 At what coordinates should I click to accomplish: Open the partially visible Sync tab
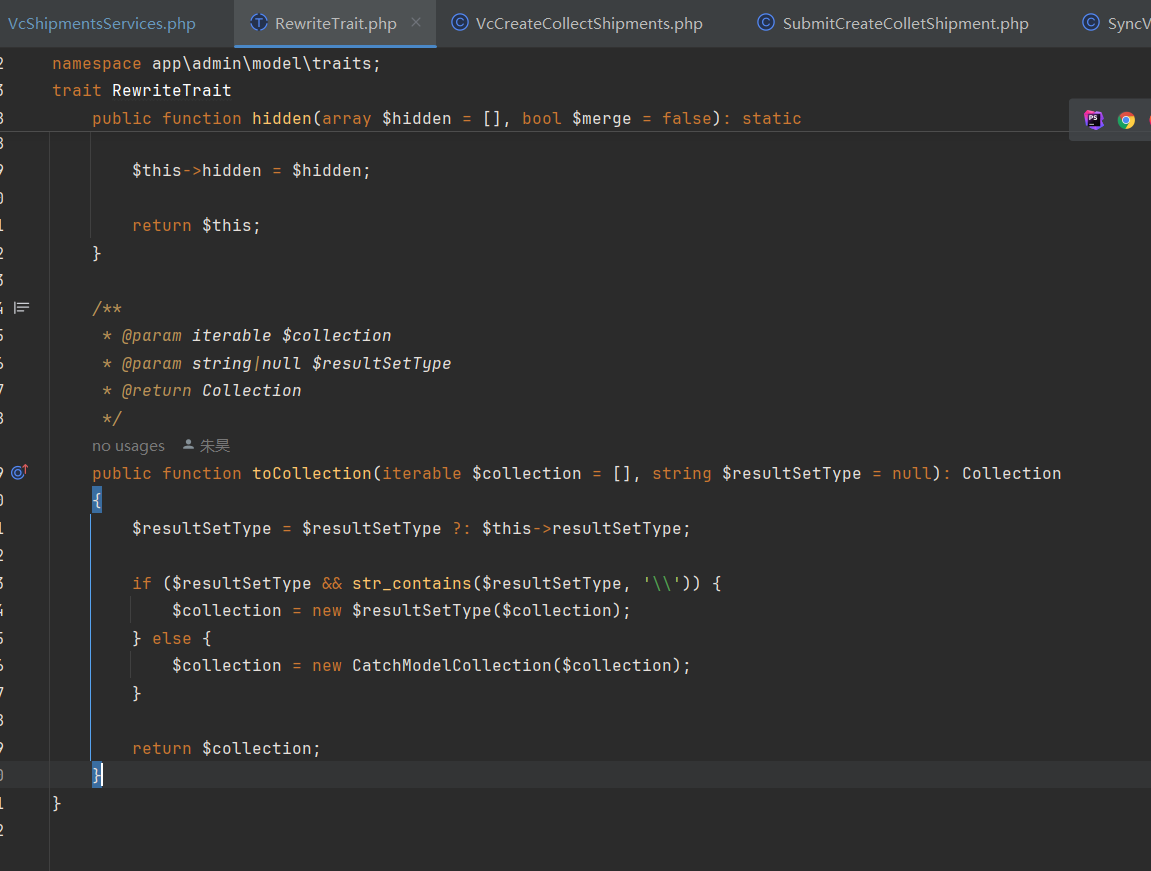point(1116,23)
